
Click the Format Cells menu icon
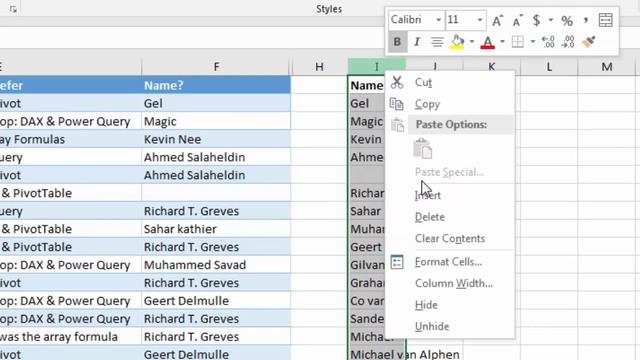(x=397, y=262)
